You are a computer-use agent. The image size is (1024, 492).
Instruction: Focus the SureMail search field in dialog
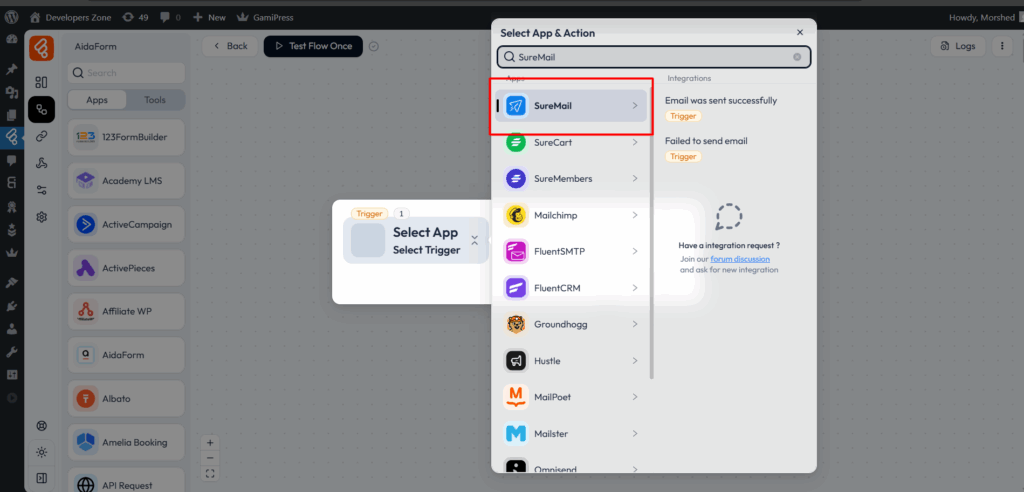click(x=654, y=57)
